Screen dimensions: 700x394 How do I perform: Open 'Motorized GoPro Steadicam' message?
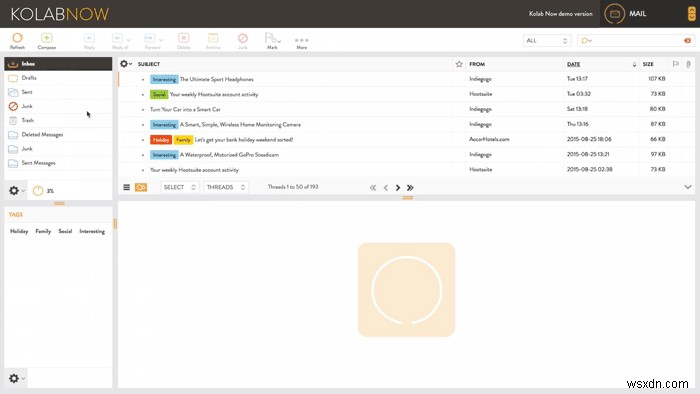229,155
